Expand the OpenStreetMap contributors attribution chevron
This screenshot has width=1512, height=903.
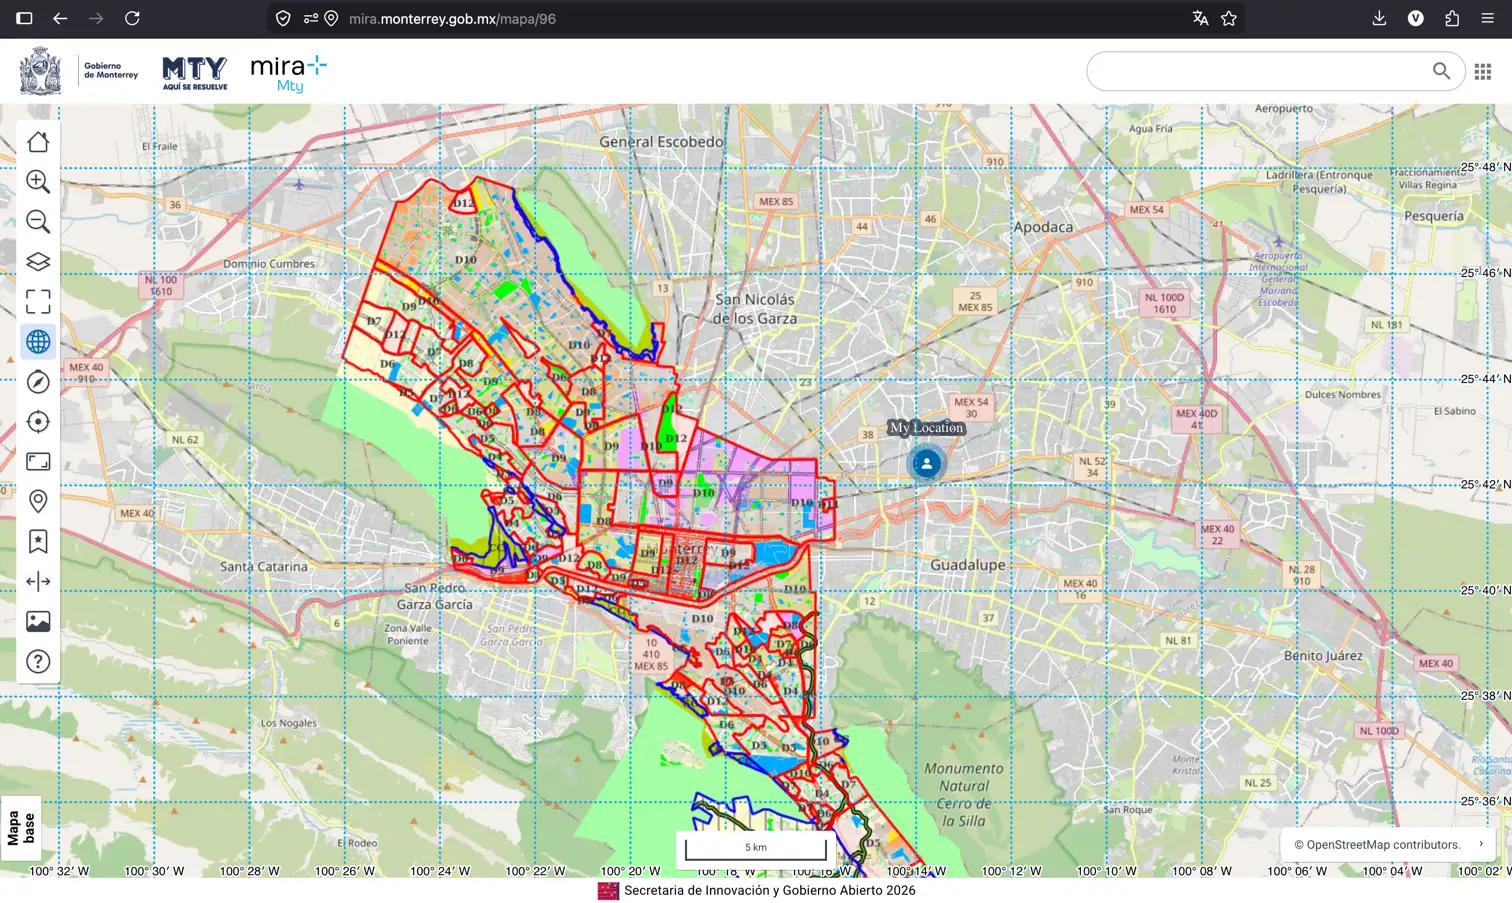click(1481, 844)
